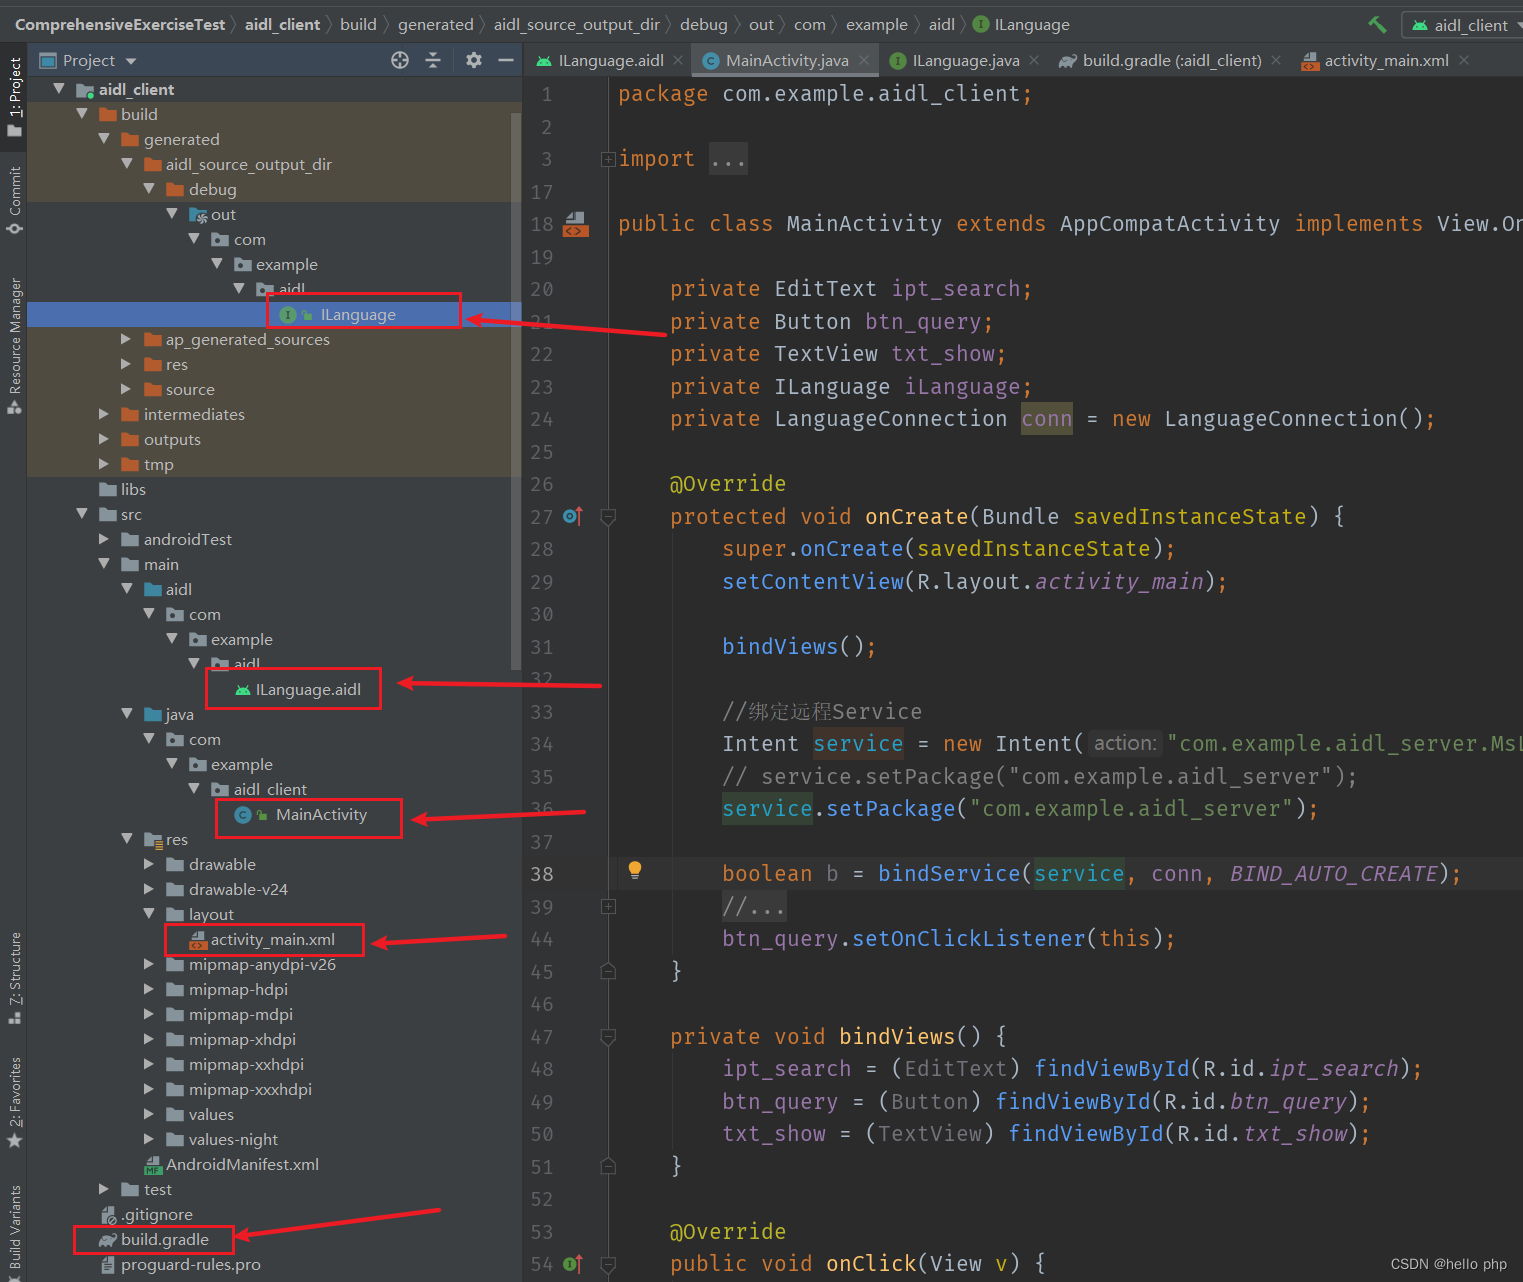
Task: Collapse the layout folder
Action: 149,914
